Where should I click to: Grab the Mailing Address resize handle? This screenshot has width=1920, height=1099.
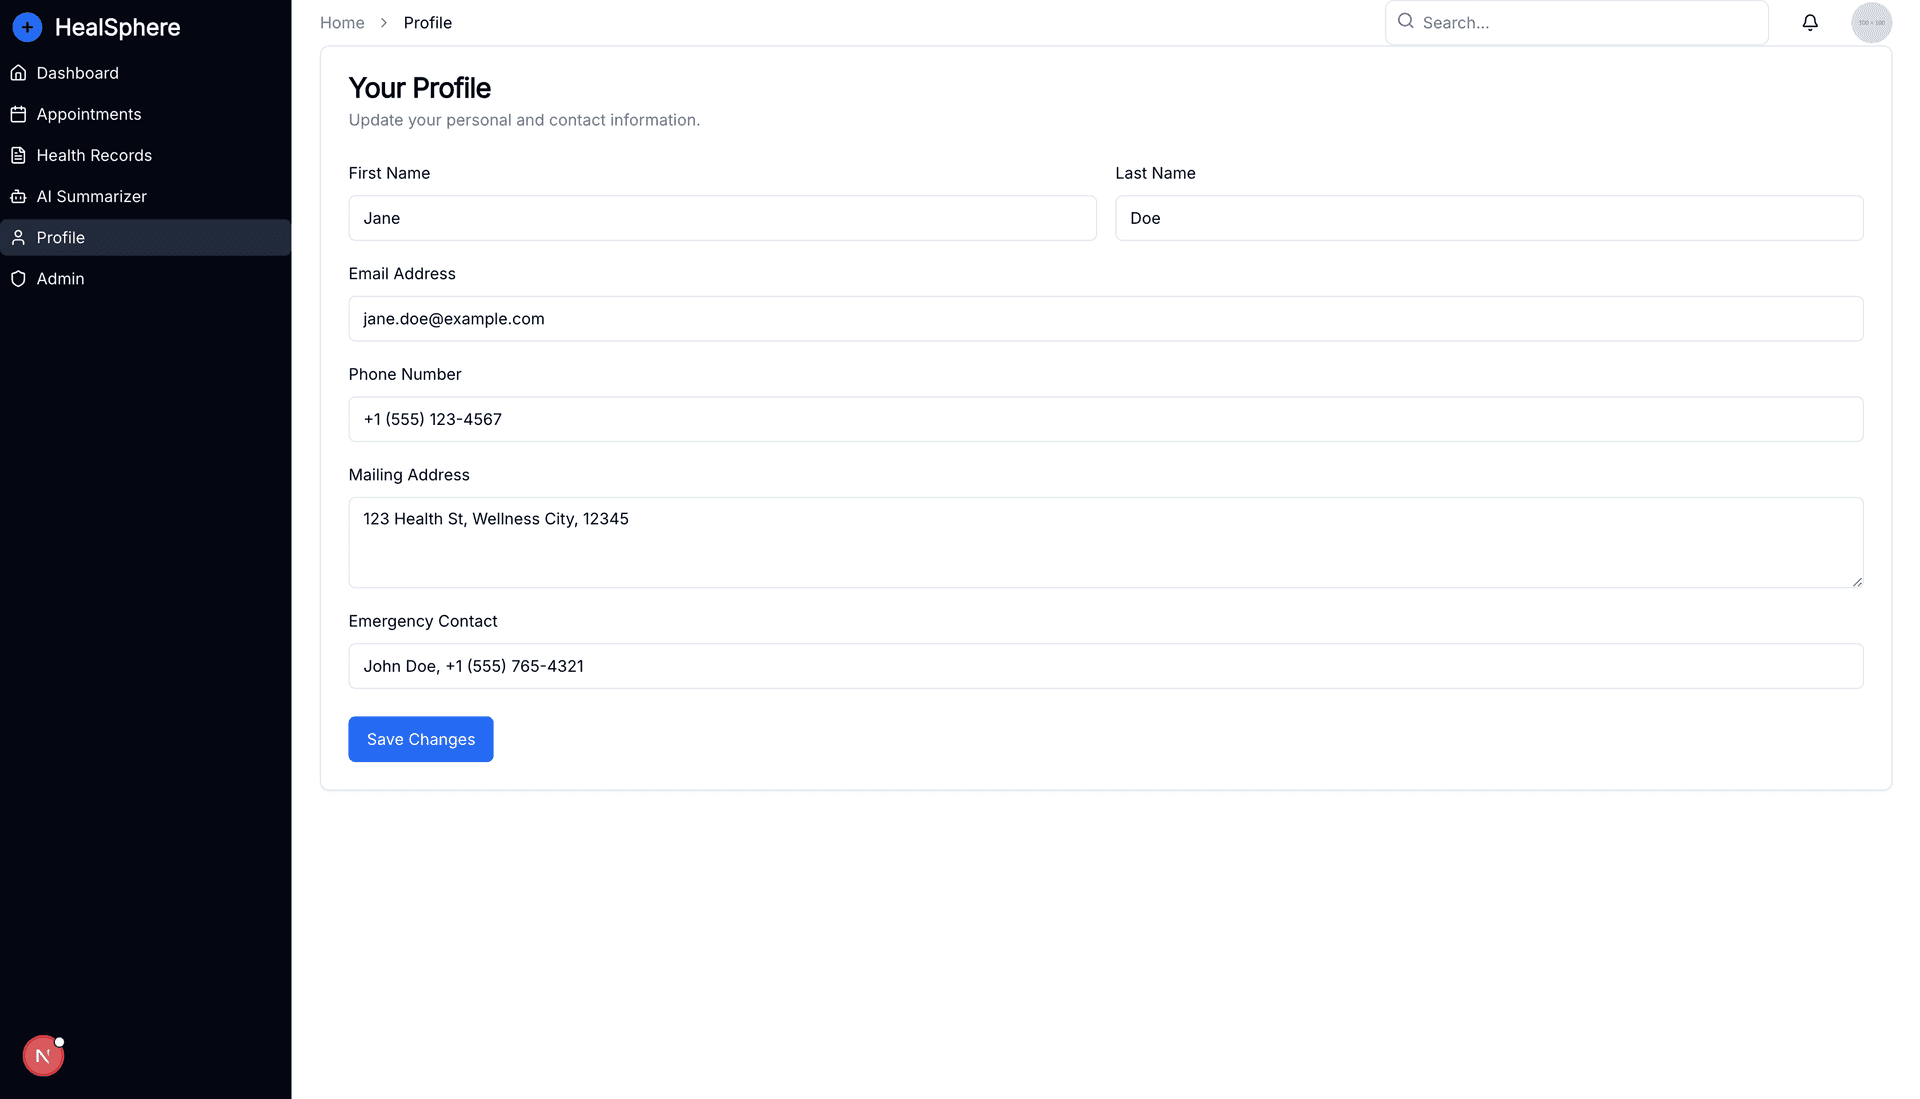point(1857,582)
